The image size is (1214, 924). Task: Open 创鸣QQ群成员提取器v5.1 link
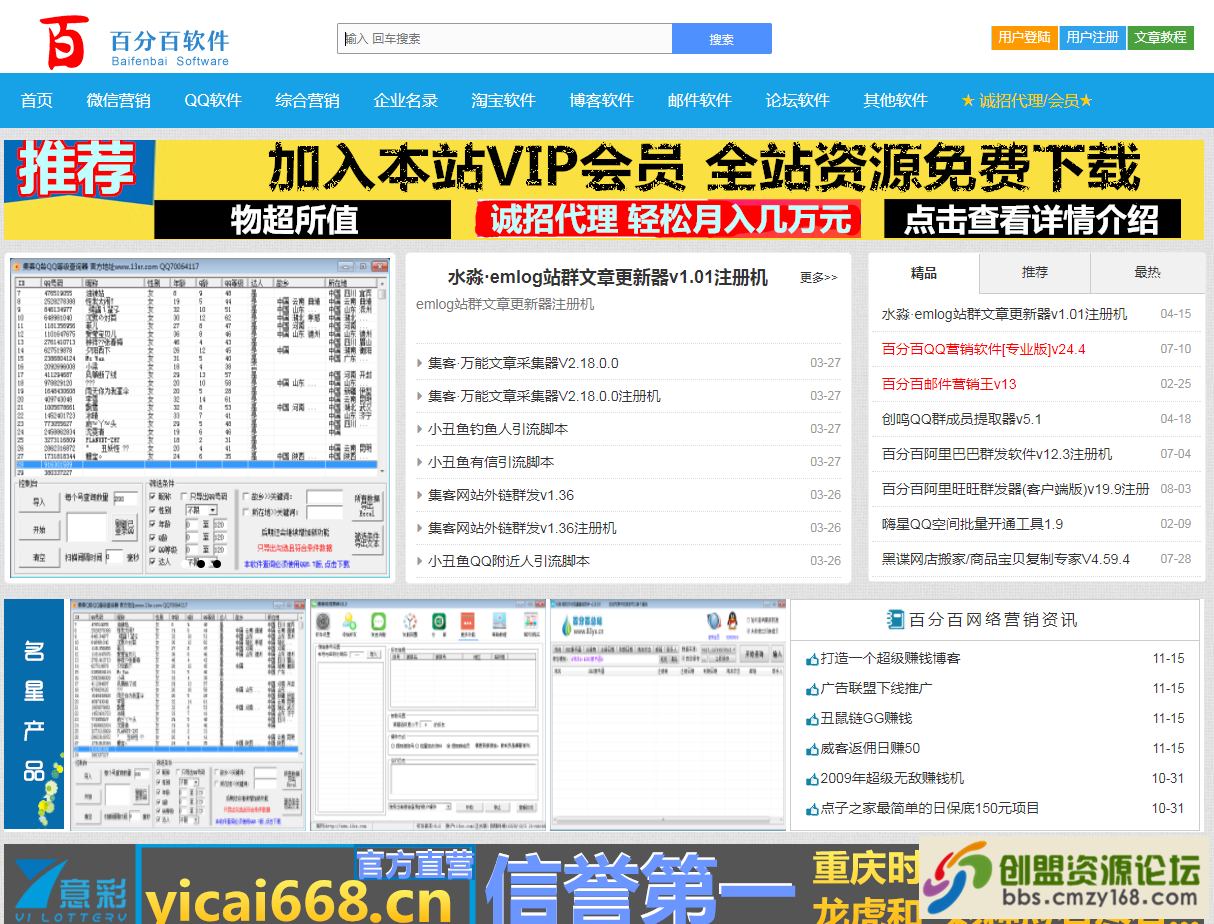coord(961,419)
